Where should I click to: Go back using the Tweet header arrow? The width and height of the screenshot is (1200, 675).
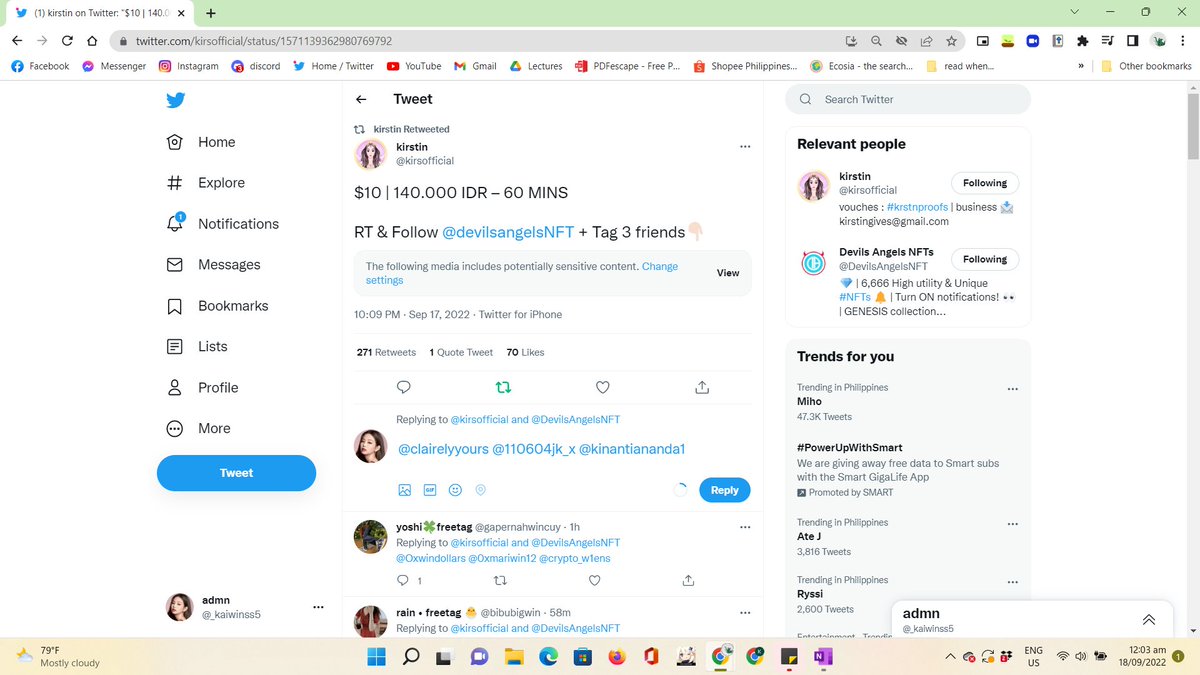[x=361, y=99]
